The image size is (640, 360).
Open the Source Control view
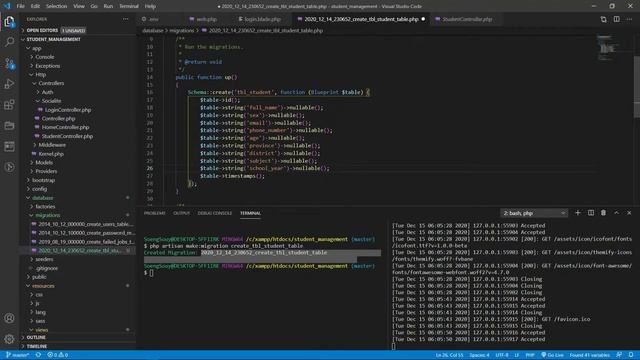9,63
